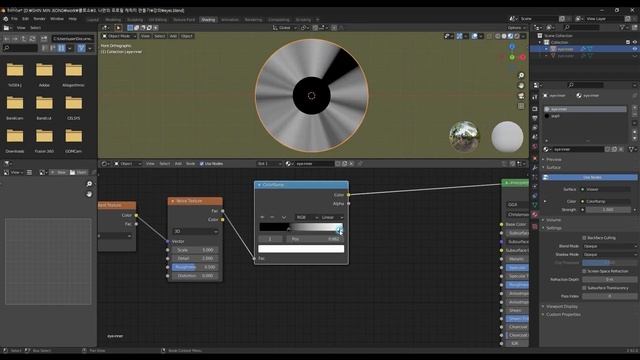The width and height of the screenshot is (640, 360).
Task: Open Noise Texture 3D dimensions dropdown
Action: [x=196, y=231]
